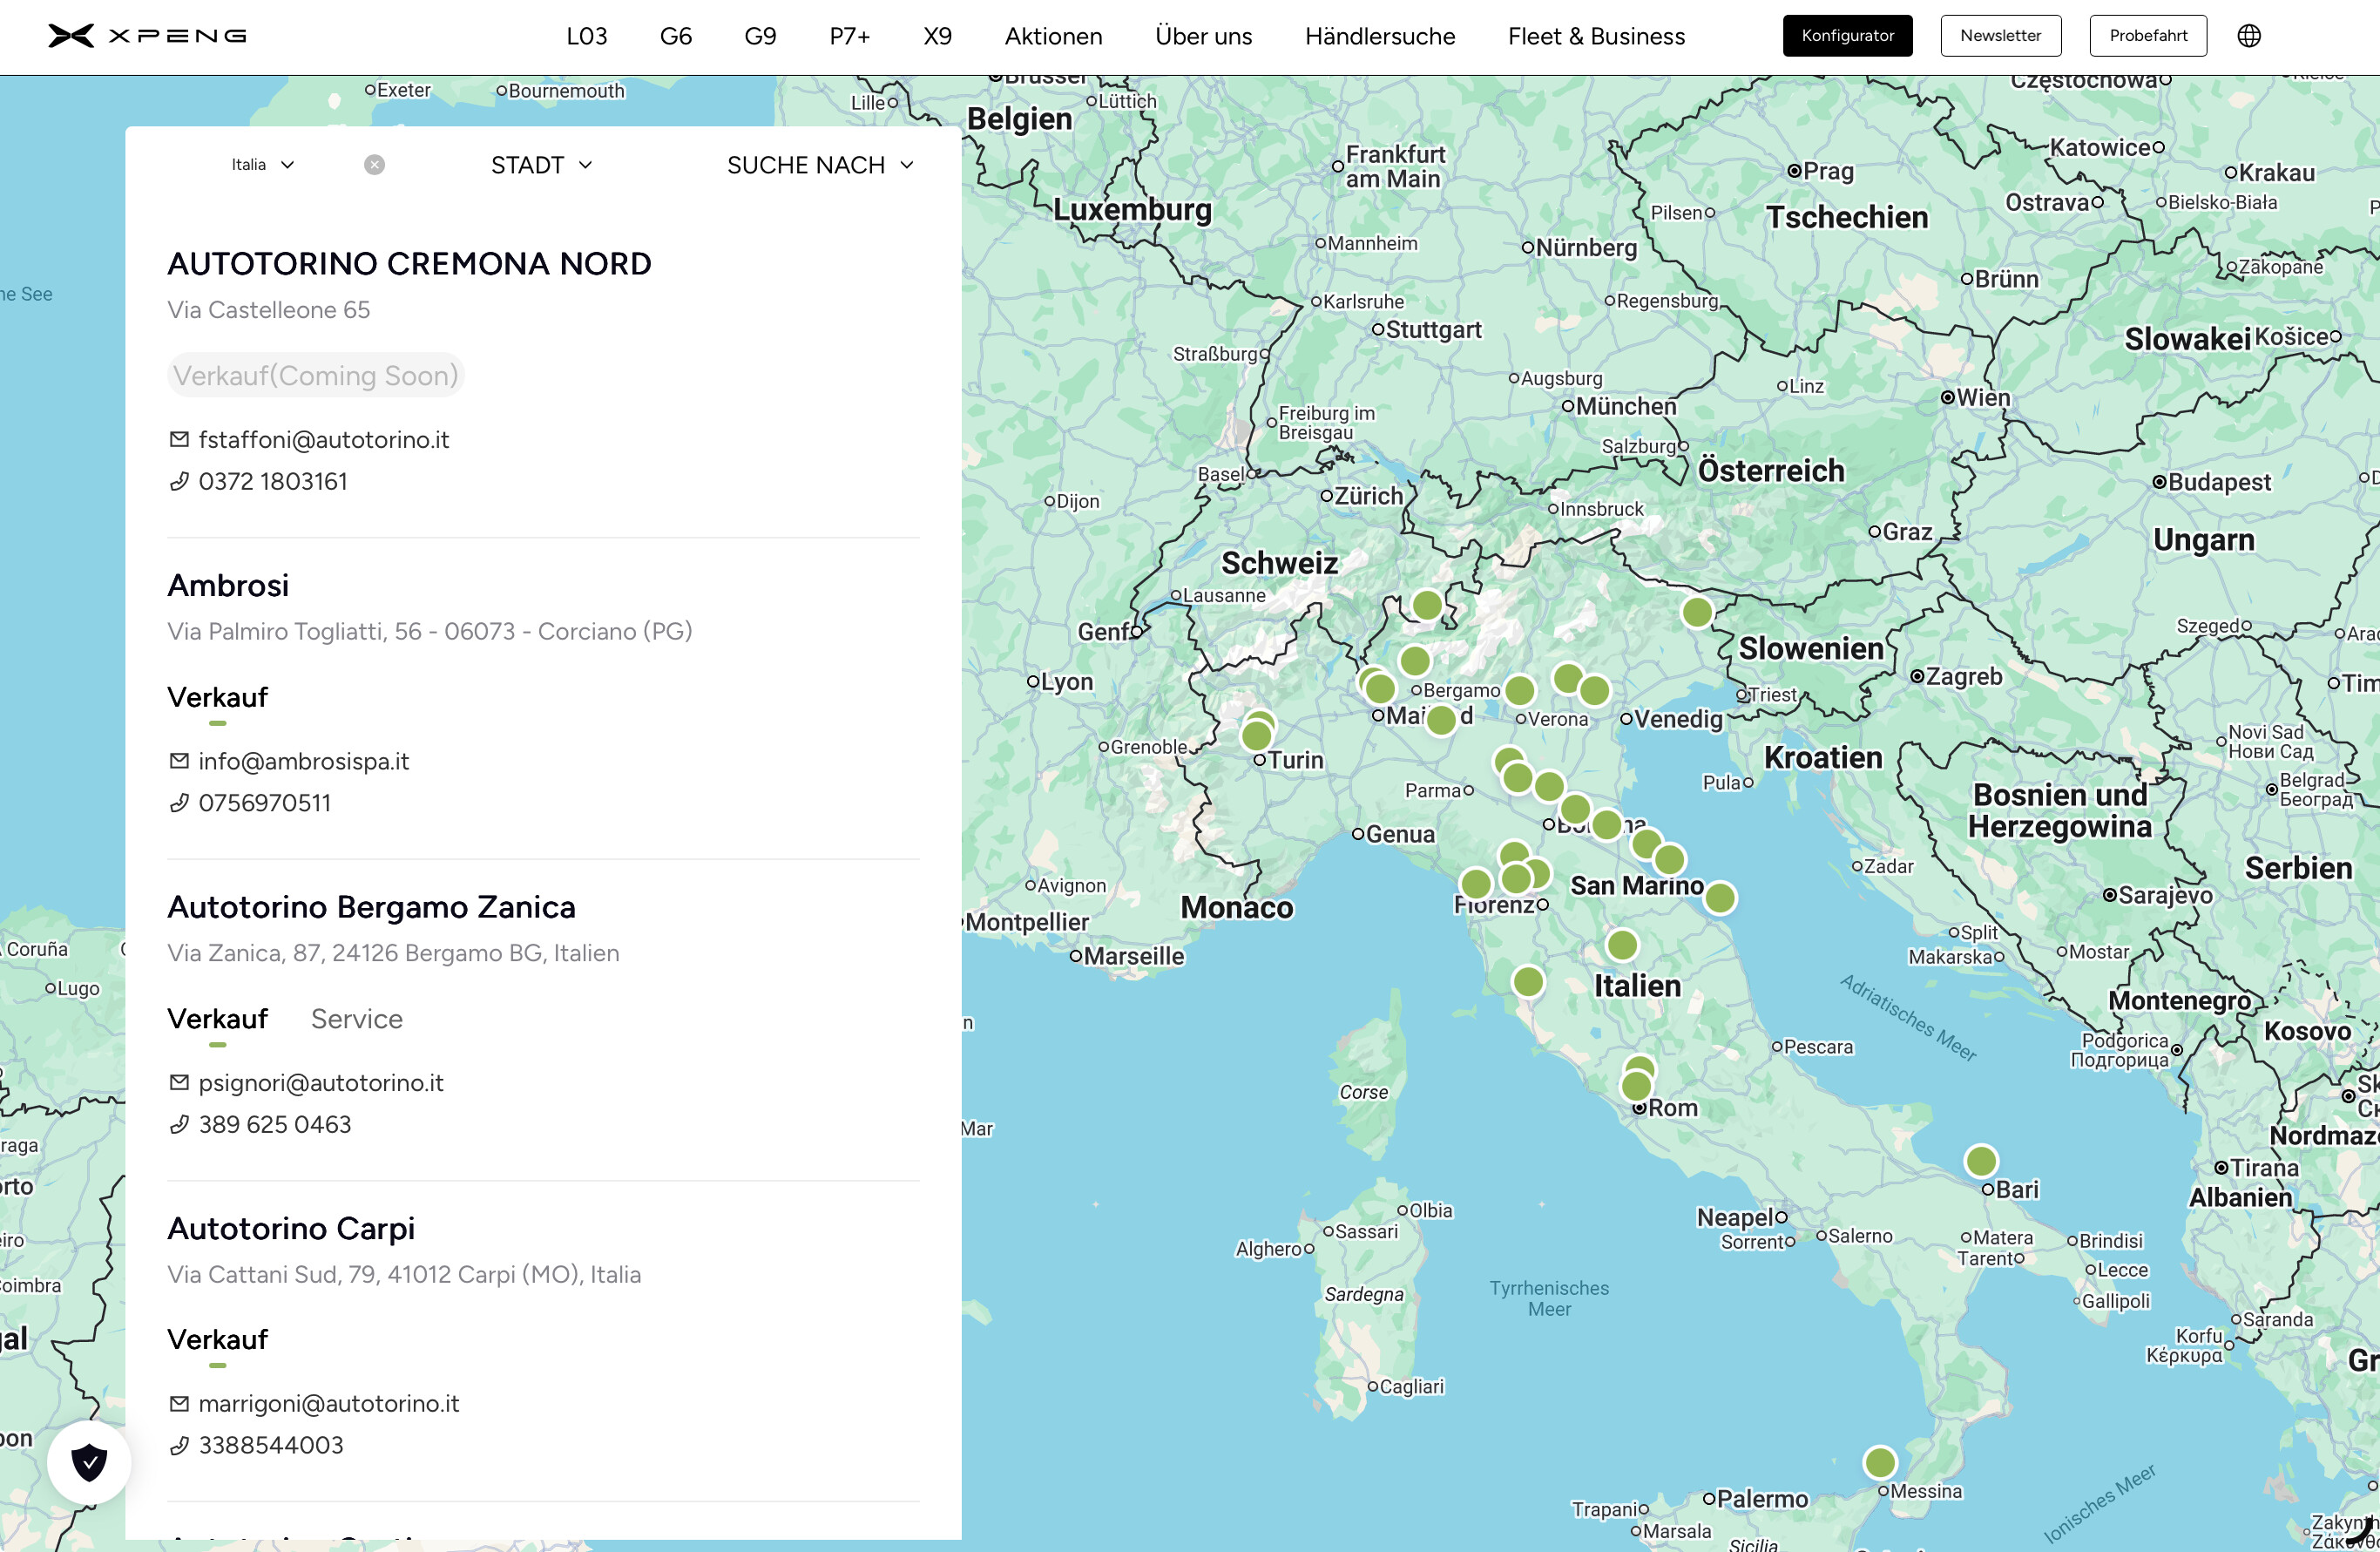
Task: Click the address Via Zanica, 87, 24126 Bergamo
Action: [x=394, y=953]
